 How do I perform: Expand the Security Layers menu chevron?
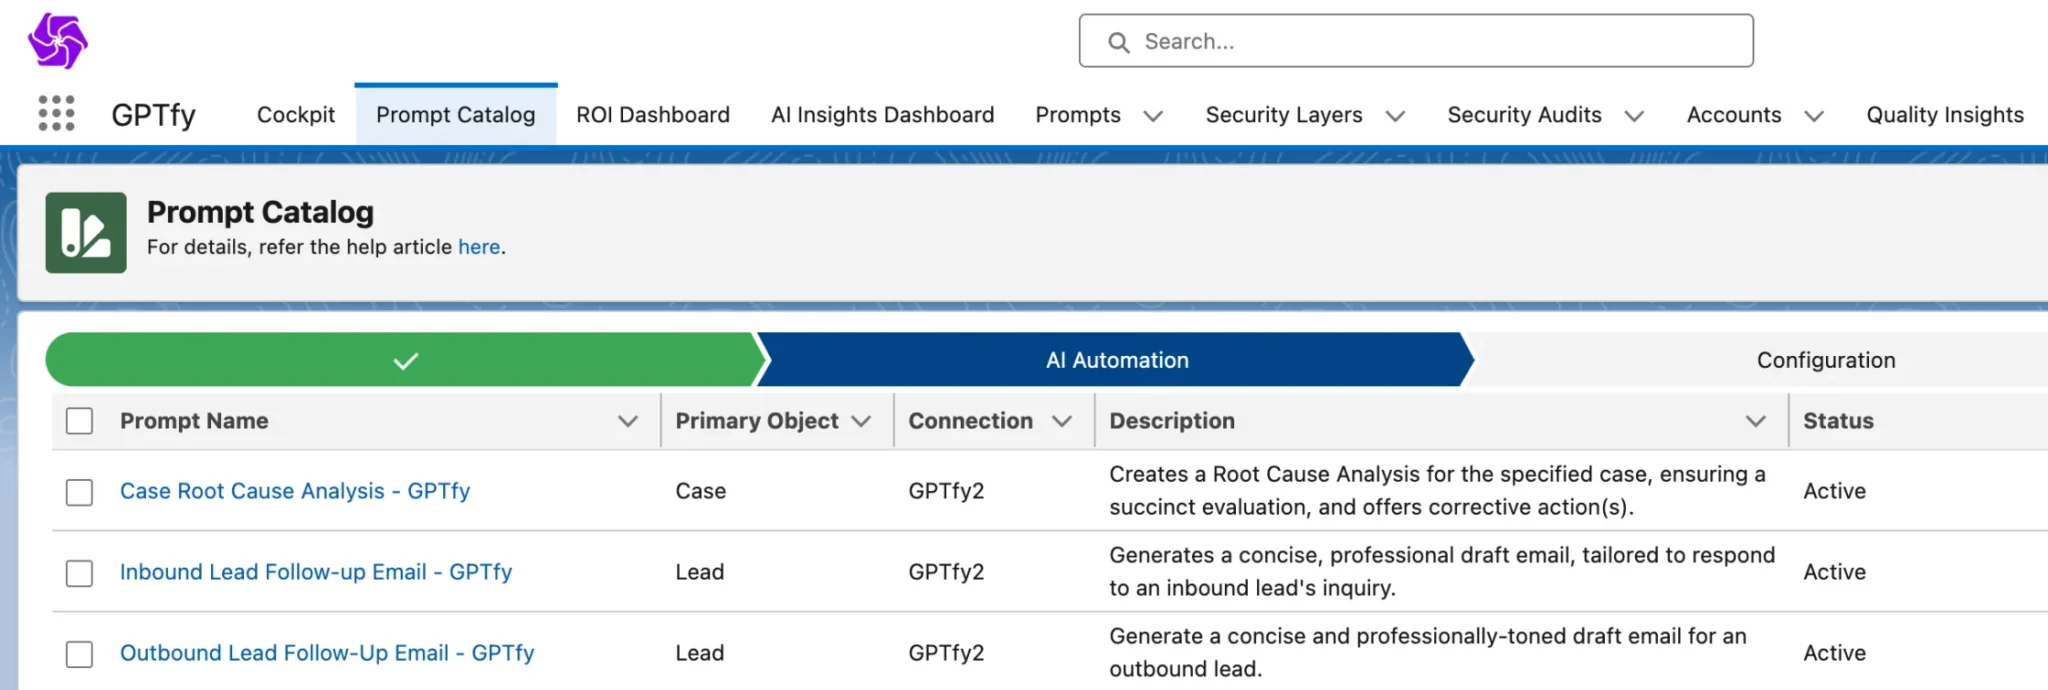point(1395,116)
